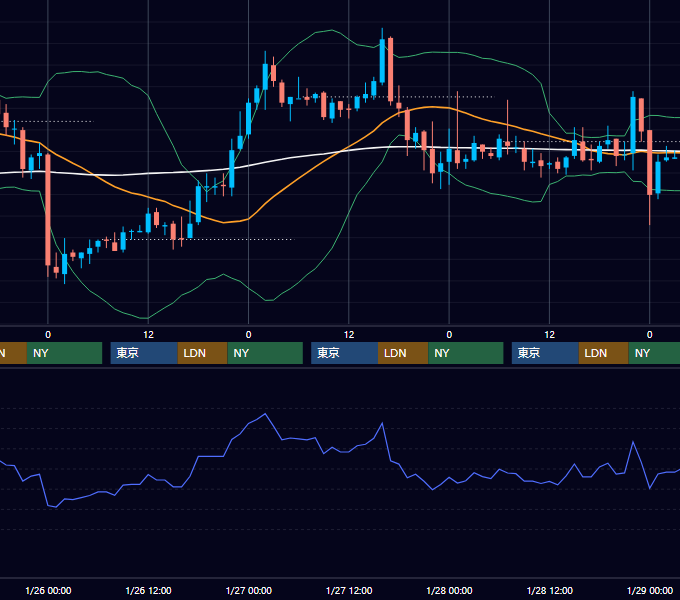Click the 東京 session block on 1/27

tap(345, 353)
